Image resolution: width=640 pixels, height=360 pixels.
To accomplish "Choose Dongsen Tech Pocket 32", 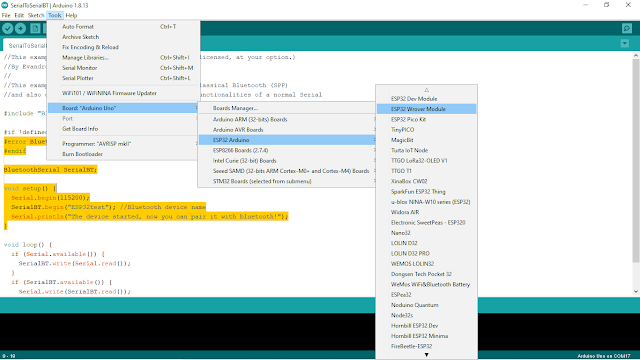I will tap(427, 274).
